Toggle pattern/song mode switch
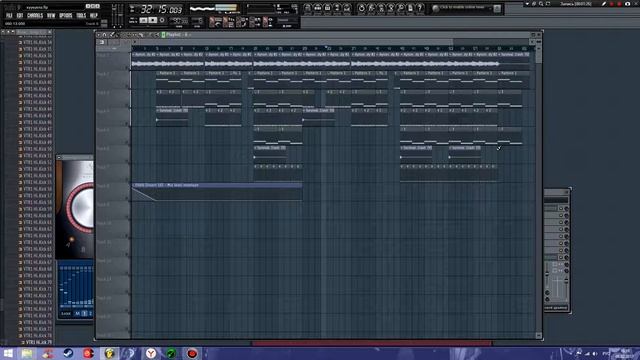The image size is (640, 360). pyautogui.click(x=133, y=20)
